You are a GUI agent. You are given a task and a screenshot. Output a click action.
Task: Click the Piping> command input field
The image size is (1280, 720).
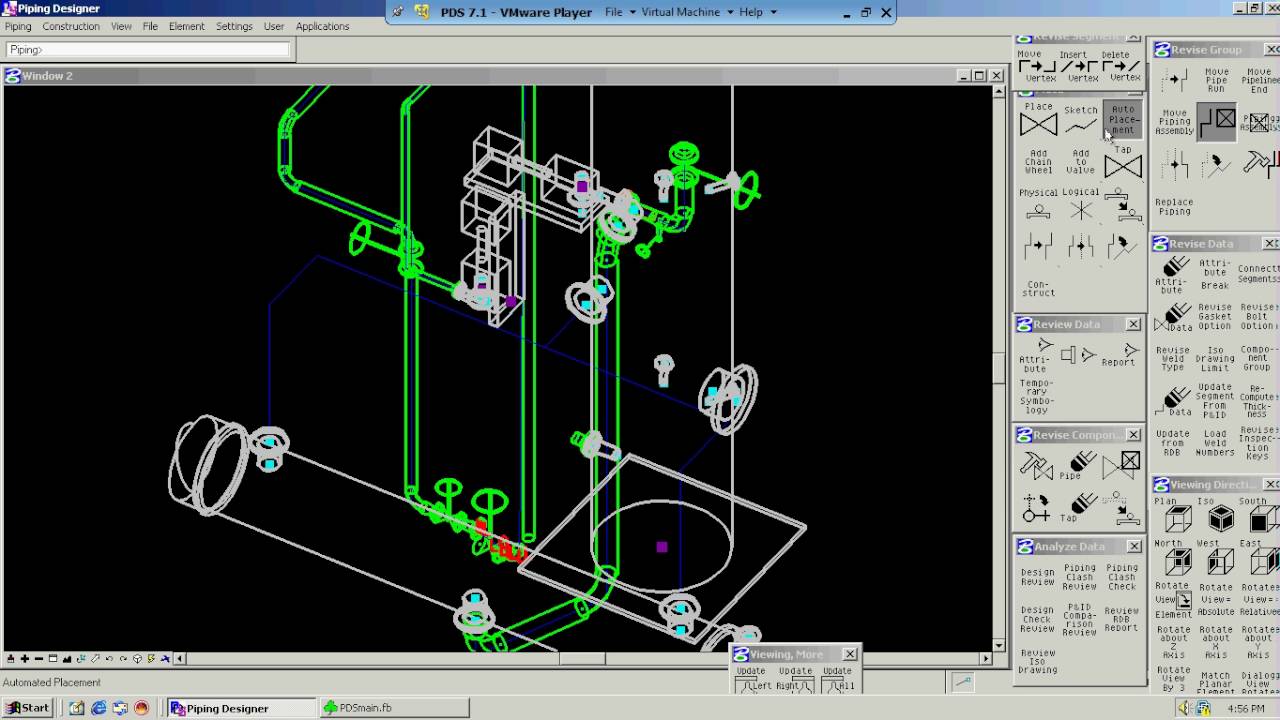147,49
